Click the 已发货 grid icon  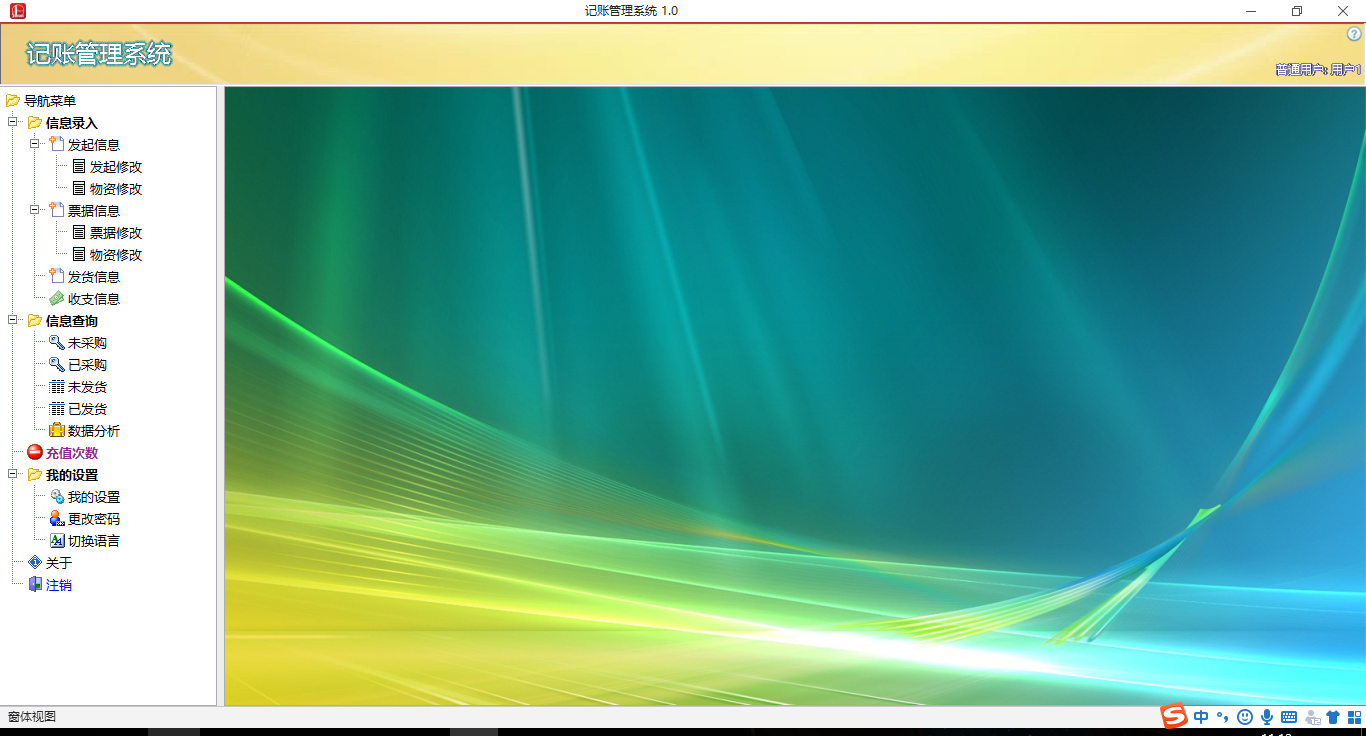coord(57,409)
